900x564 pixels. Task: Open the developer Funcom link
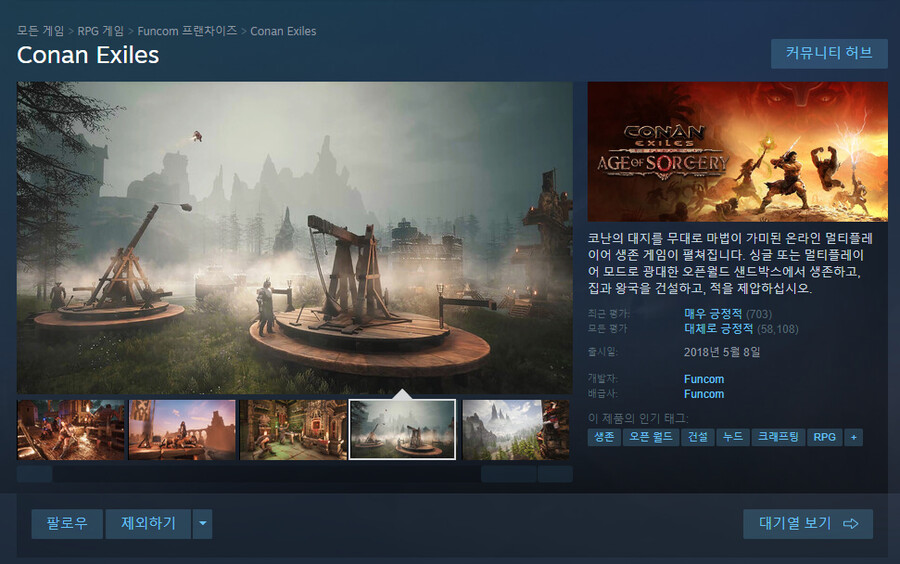[x=704, y=379]
